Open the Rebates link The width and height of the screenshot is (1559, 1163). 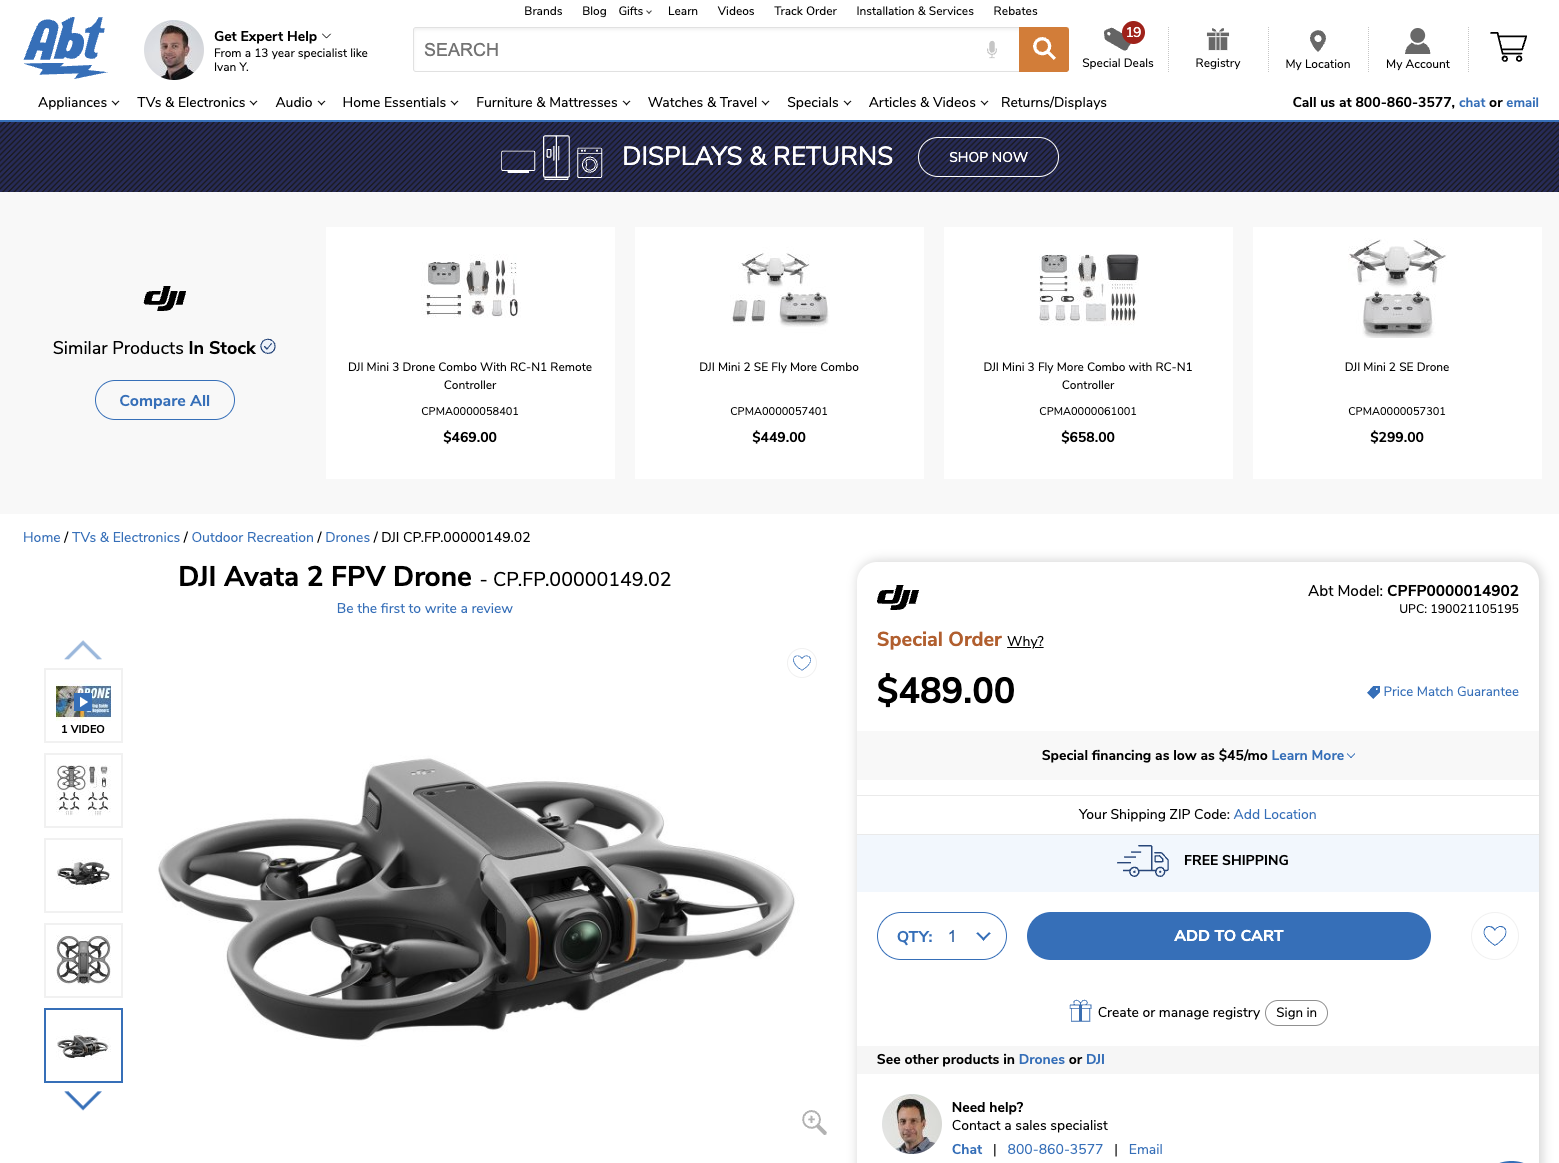point(1015,11)
